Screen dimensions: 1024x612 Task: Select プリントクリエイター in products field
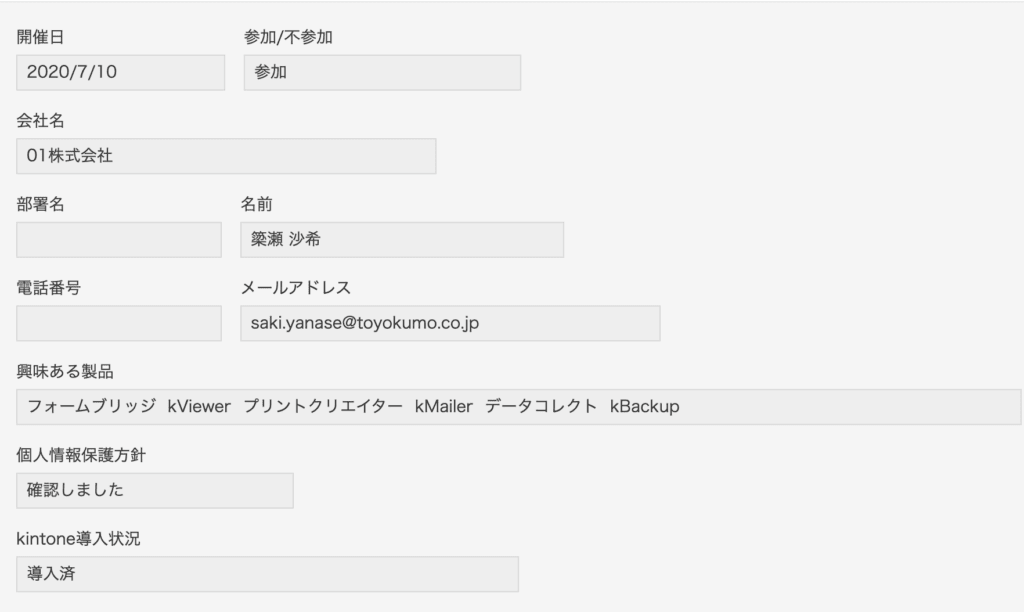pos(323,406)
